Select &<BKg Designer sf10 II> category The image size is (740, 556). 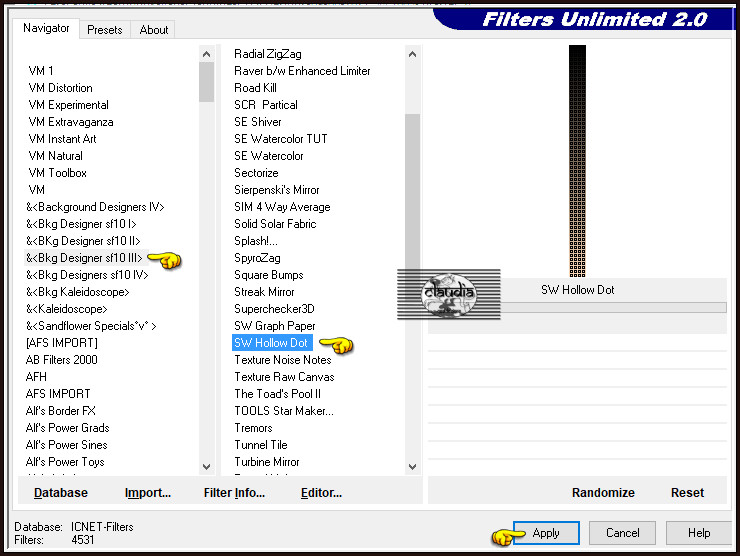click(83, 241)
